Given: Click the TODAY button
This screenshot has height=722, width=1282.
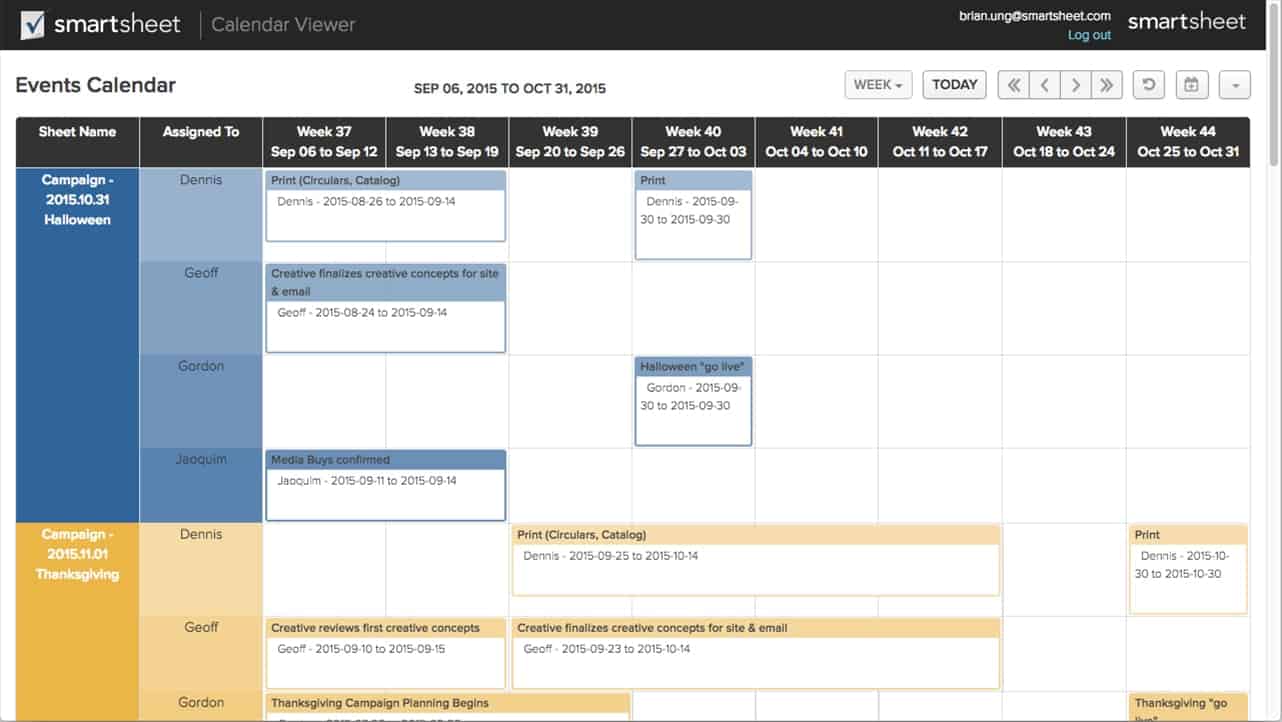Looking at the screenshot, I should [954, 84].
